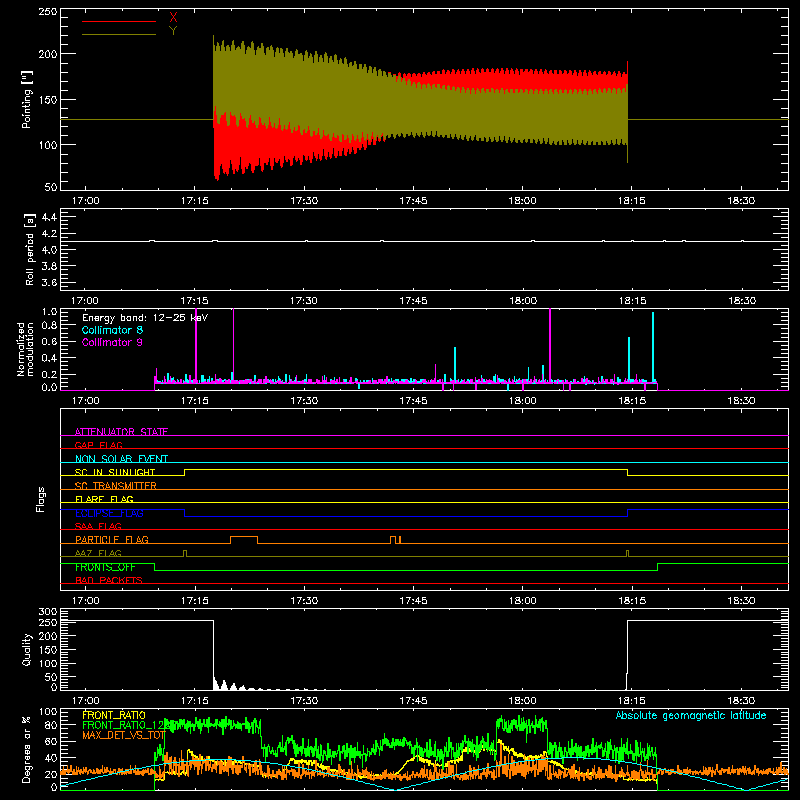Select the X legend label
The height and width of the screenshot is (800, 800).
(173, 18)
